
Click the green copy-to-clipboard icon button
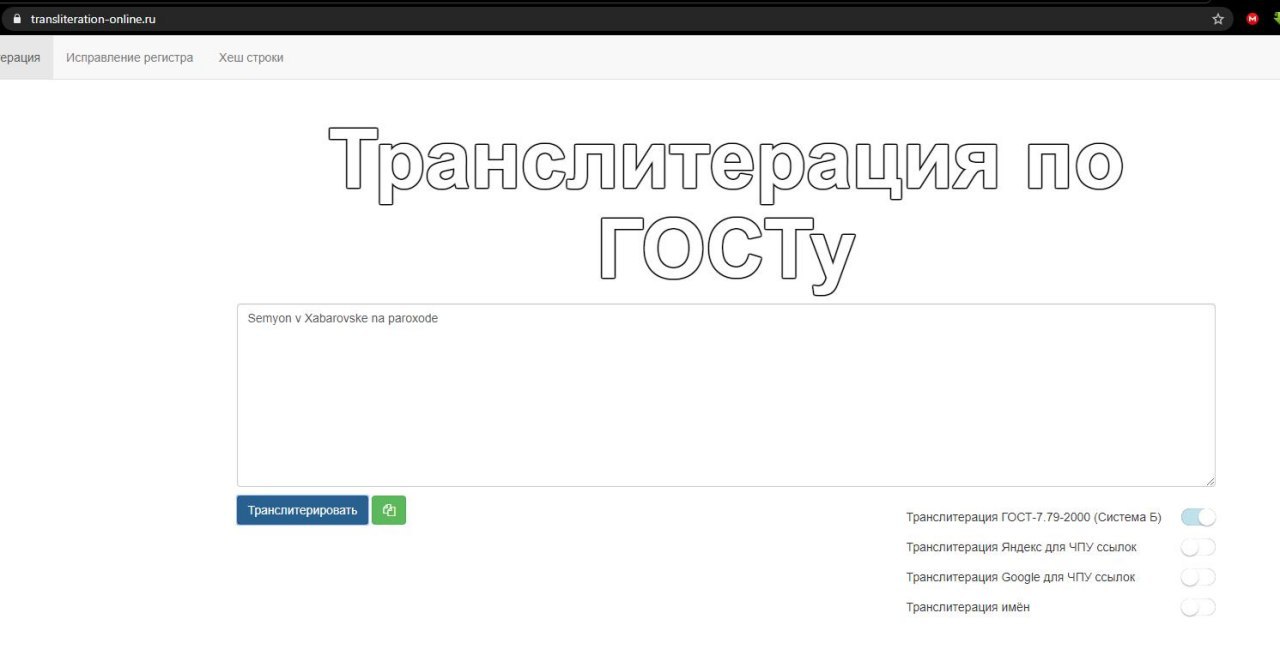coord(389,510)
